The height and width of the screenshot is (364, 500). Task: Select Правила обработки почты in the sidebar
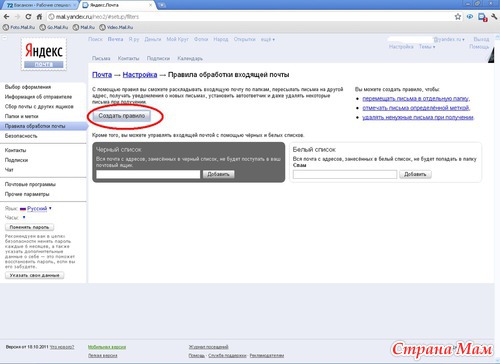[x=43, y=126]
